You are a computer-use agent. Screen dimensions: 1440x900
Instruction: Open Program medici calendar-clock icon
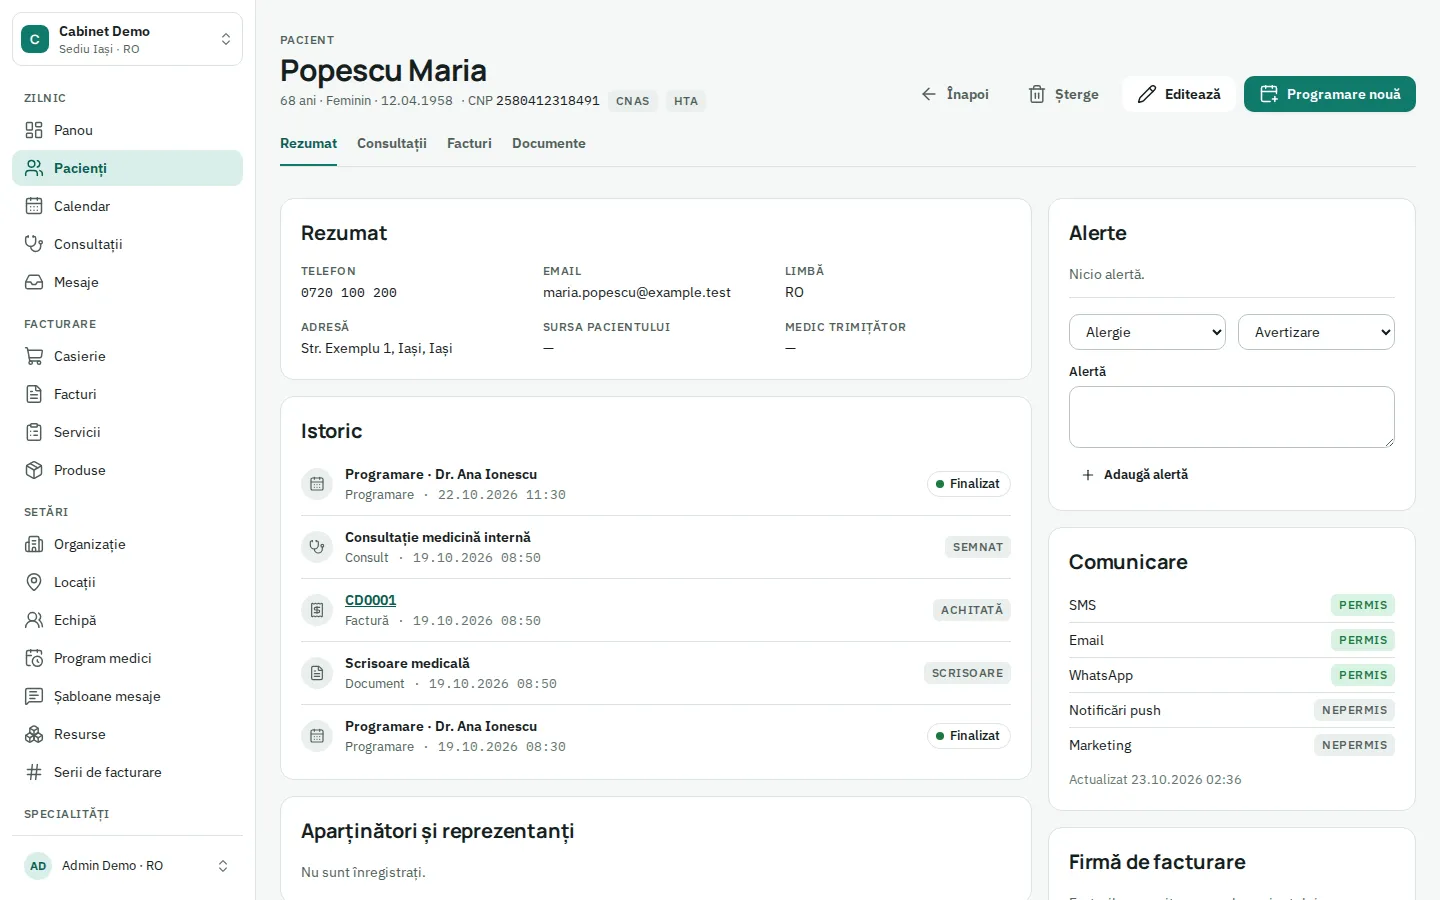pyautogui.click(x=34, y=658)
